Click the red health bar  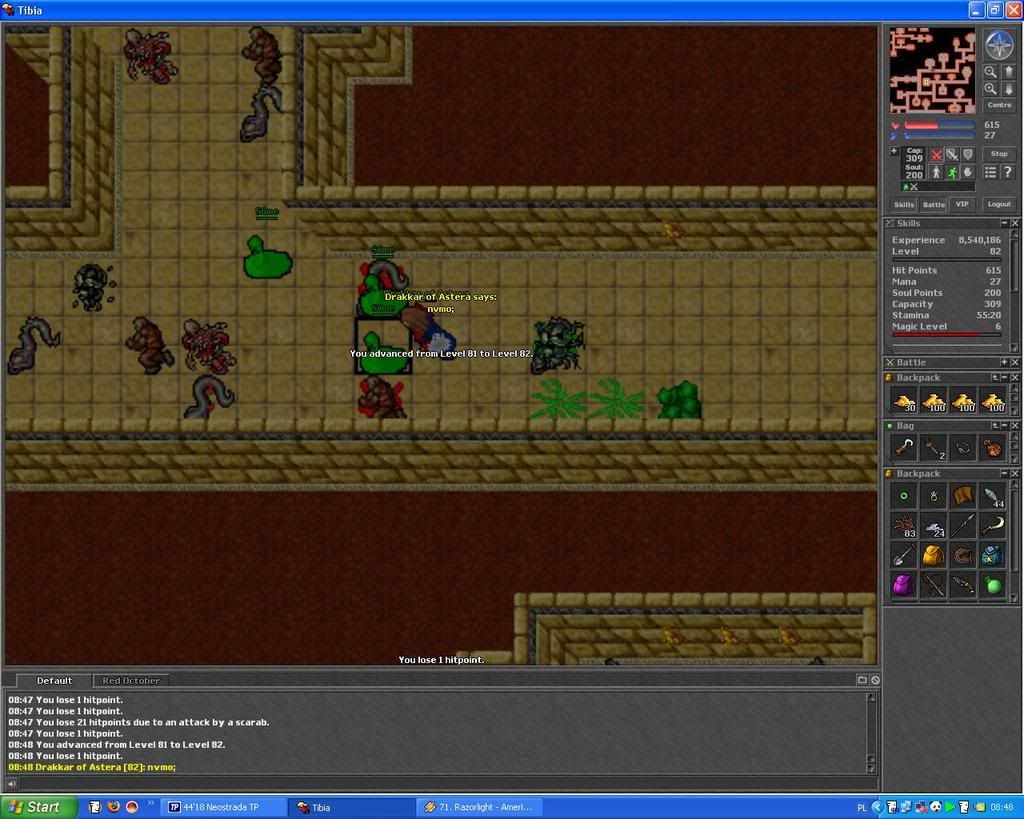tap(940, 125)
